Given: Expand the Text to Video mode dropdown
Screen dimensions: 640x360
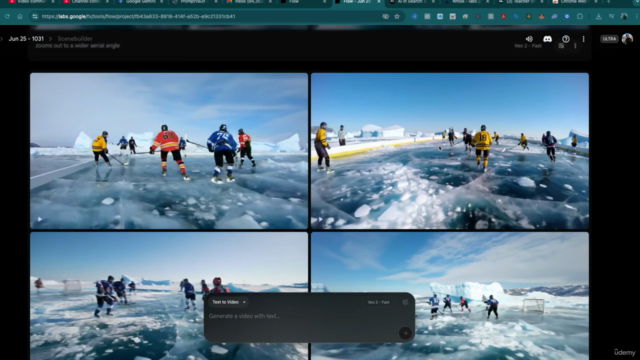Looking at the screenshot, I should pyautogui.click(x=229, y=302).
